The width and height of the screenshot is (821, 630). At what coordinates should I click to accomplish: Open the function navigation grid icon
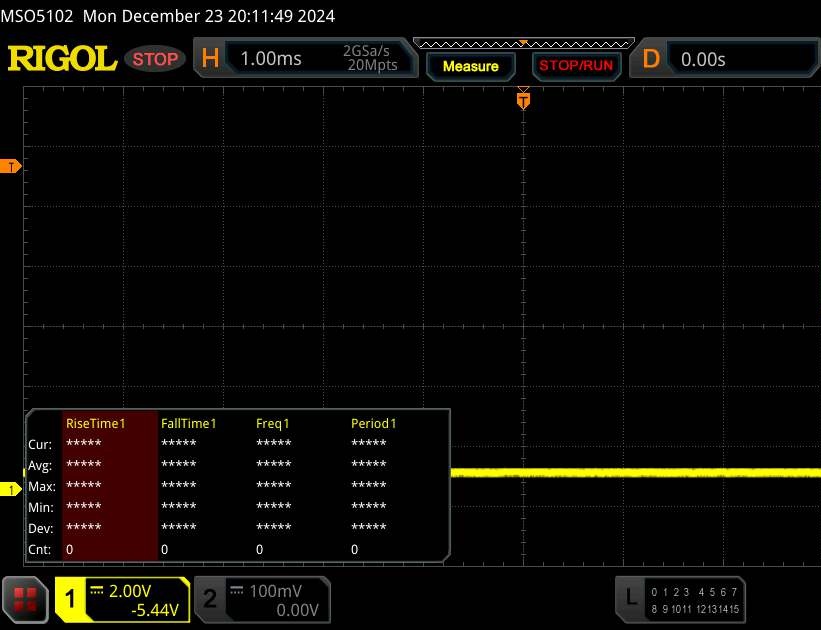click(x=27, y=599)
